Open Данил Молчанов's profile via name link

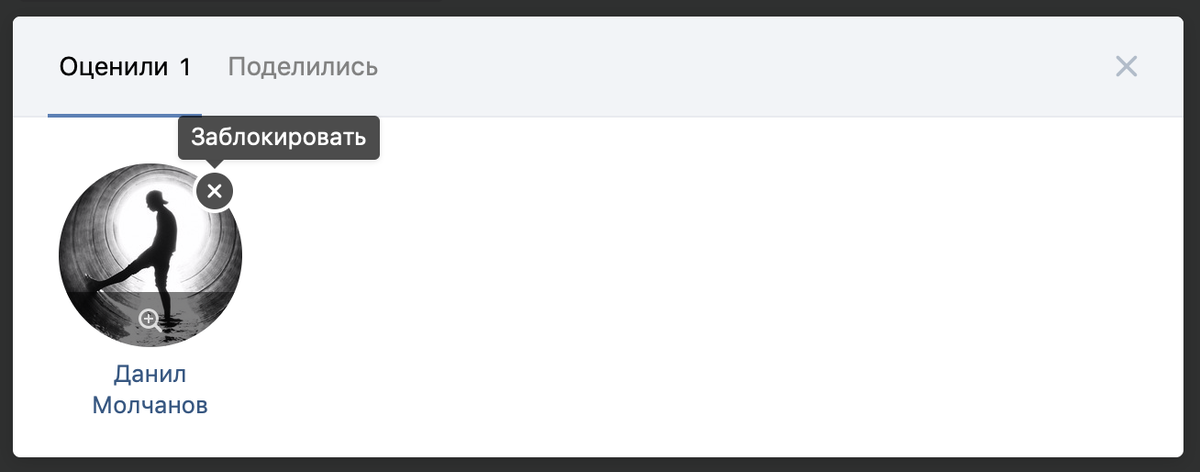pyautogui.click(x=150, y=390)
